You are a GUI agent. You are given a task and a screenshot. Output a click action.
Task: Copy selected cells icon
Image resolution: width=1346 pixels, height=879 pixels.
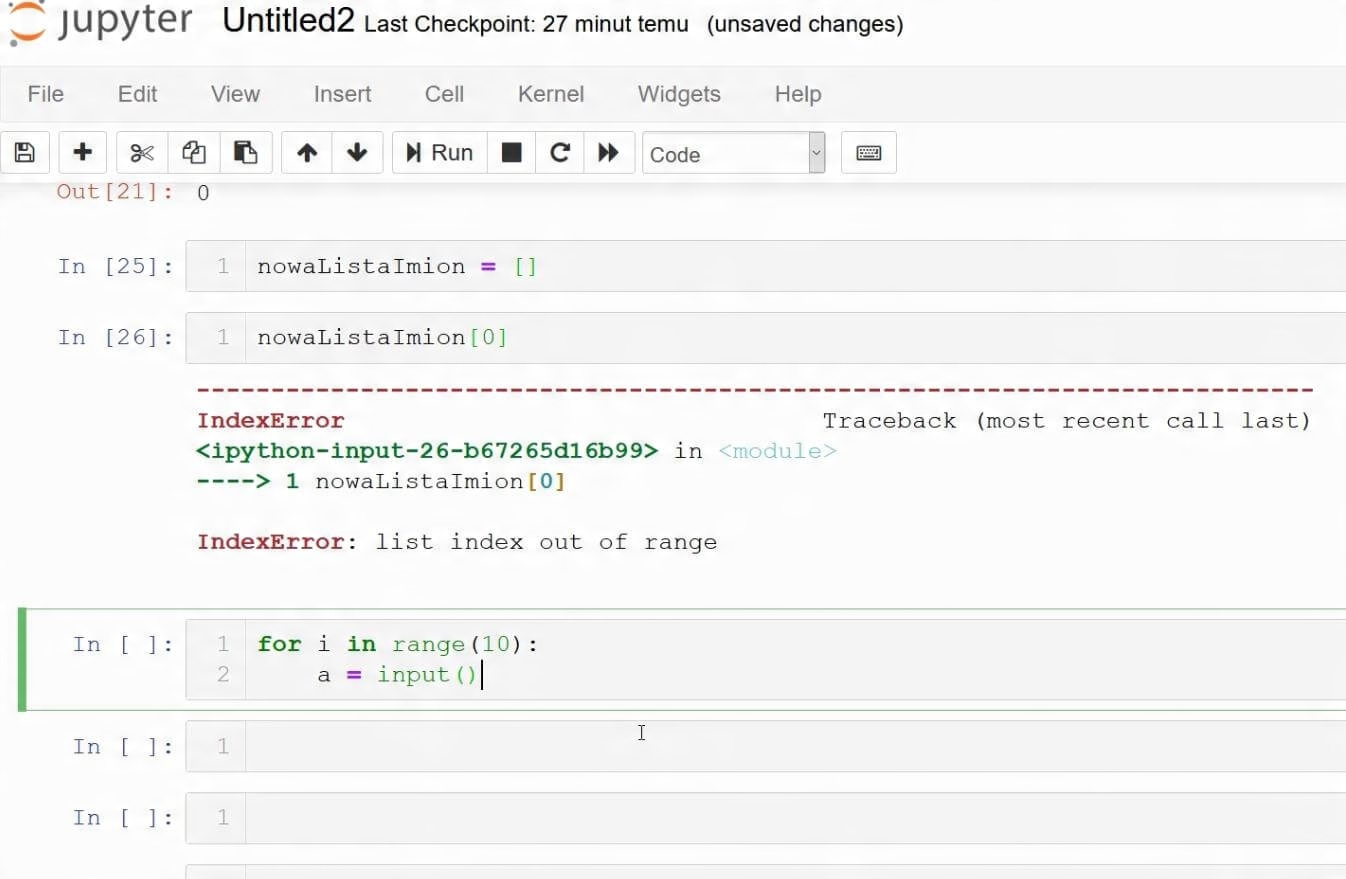point(194,153)
